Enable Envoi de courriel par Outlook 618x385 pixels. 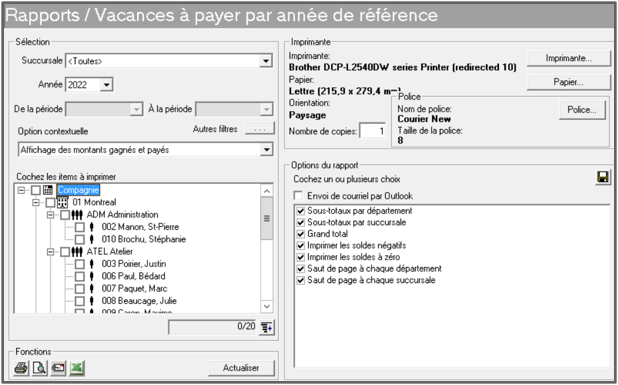(299, 196)
